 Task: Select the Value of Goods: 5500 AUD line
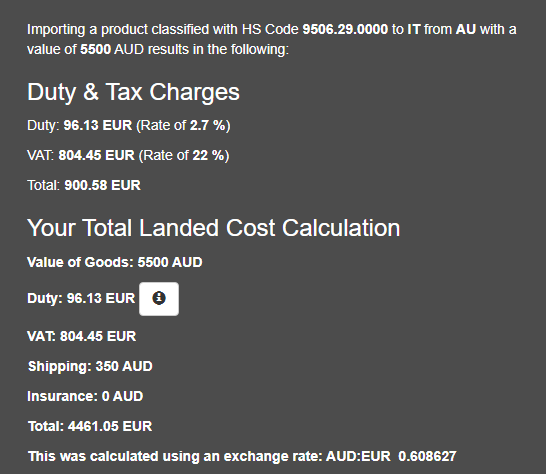pos(115,262)
